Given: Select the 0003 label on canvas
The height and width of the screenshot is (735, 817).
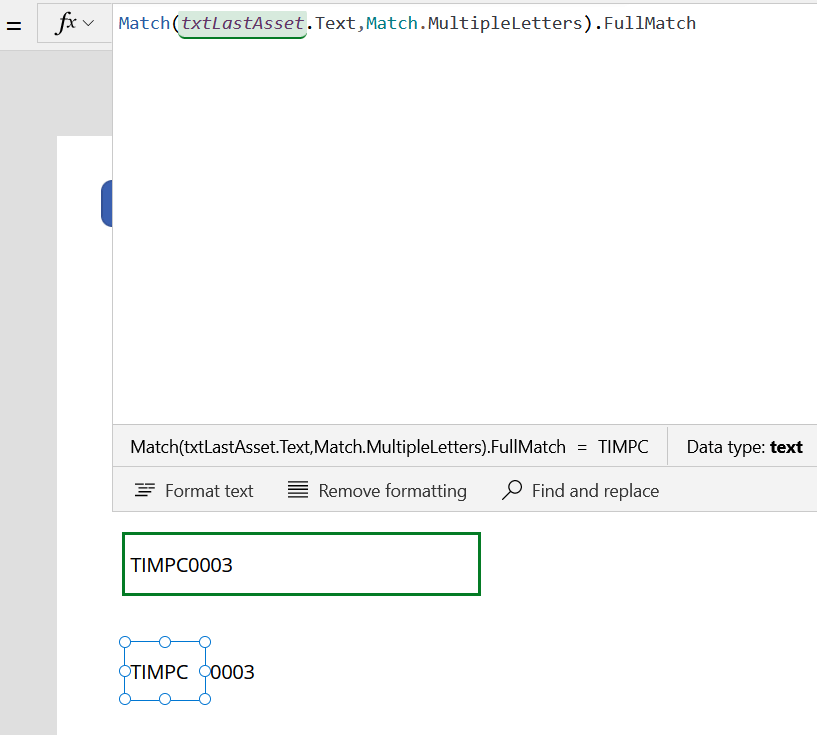Looking at the screenshot, I should click(235, 672).
